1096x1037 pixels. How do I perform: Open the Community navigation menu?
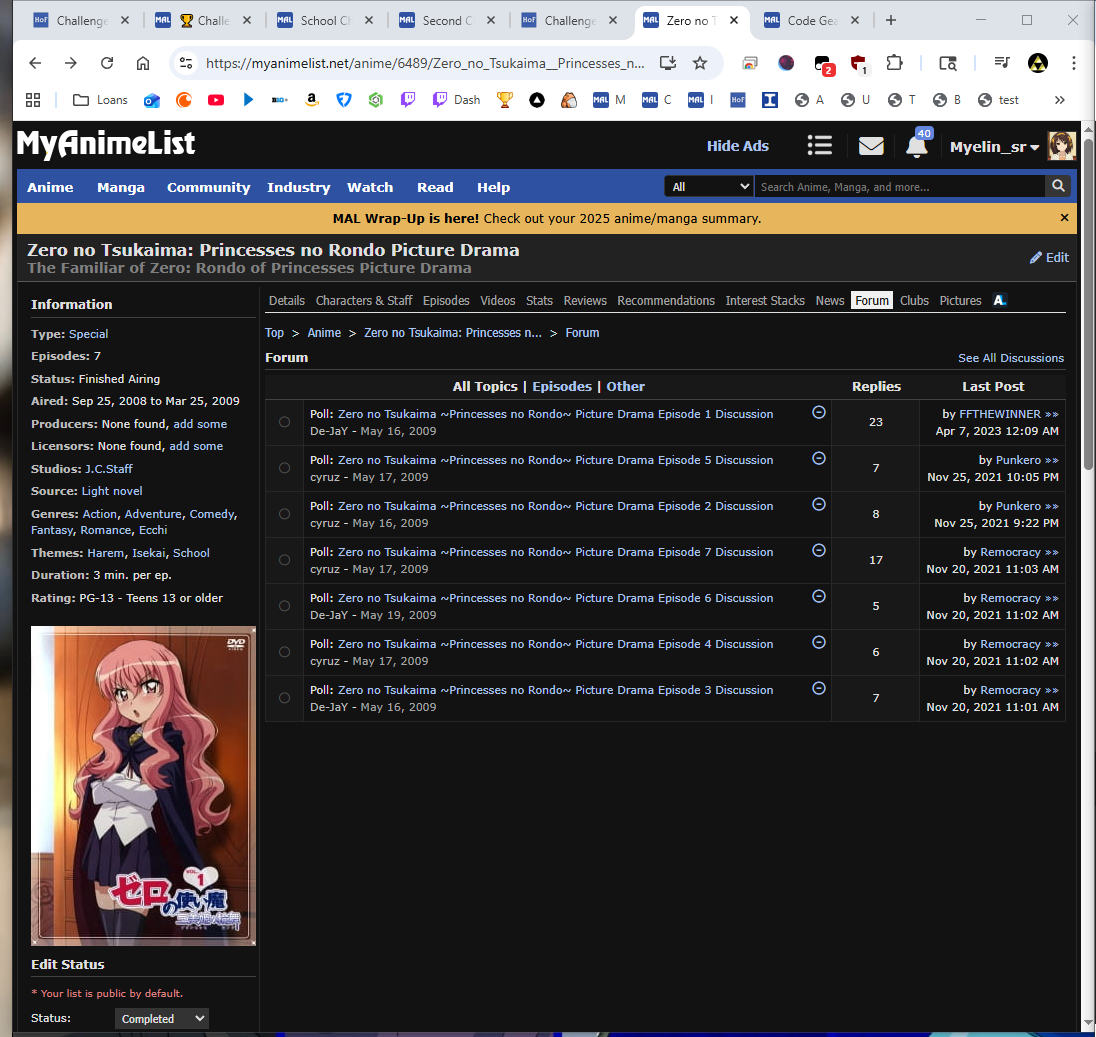click(208, 187)
